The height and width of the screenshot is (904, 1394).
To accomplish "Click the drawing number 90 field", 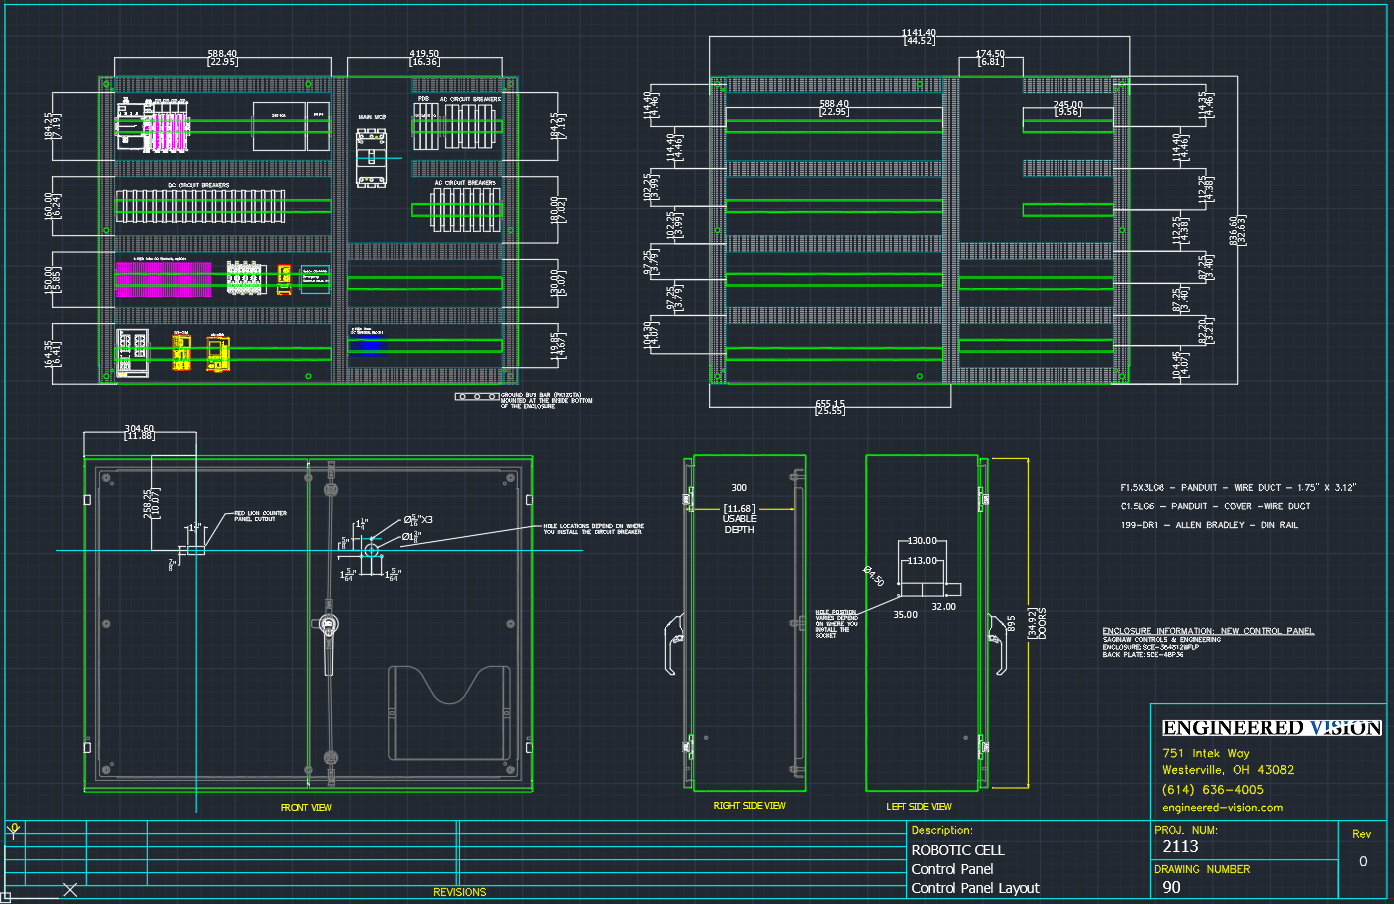I will click(1171, 887).
